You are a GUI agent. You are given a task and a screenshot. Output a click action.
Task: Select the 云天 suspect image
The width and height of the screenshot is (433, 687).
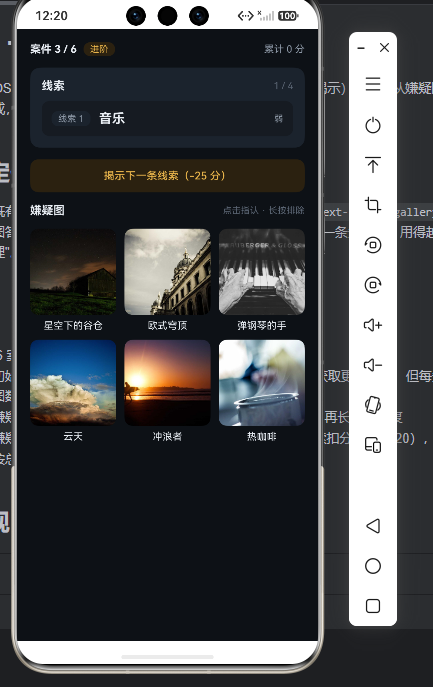point(73,382)
